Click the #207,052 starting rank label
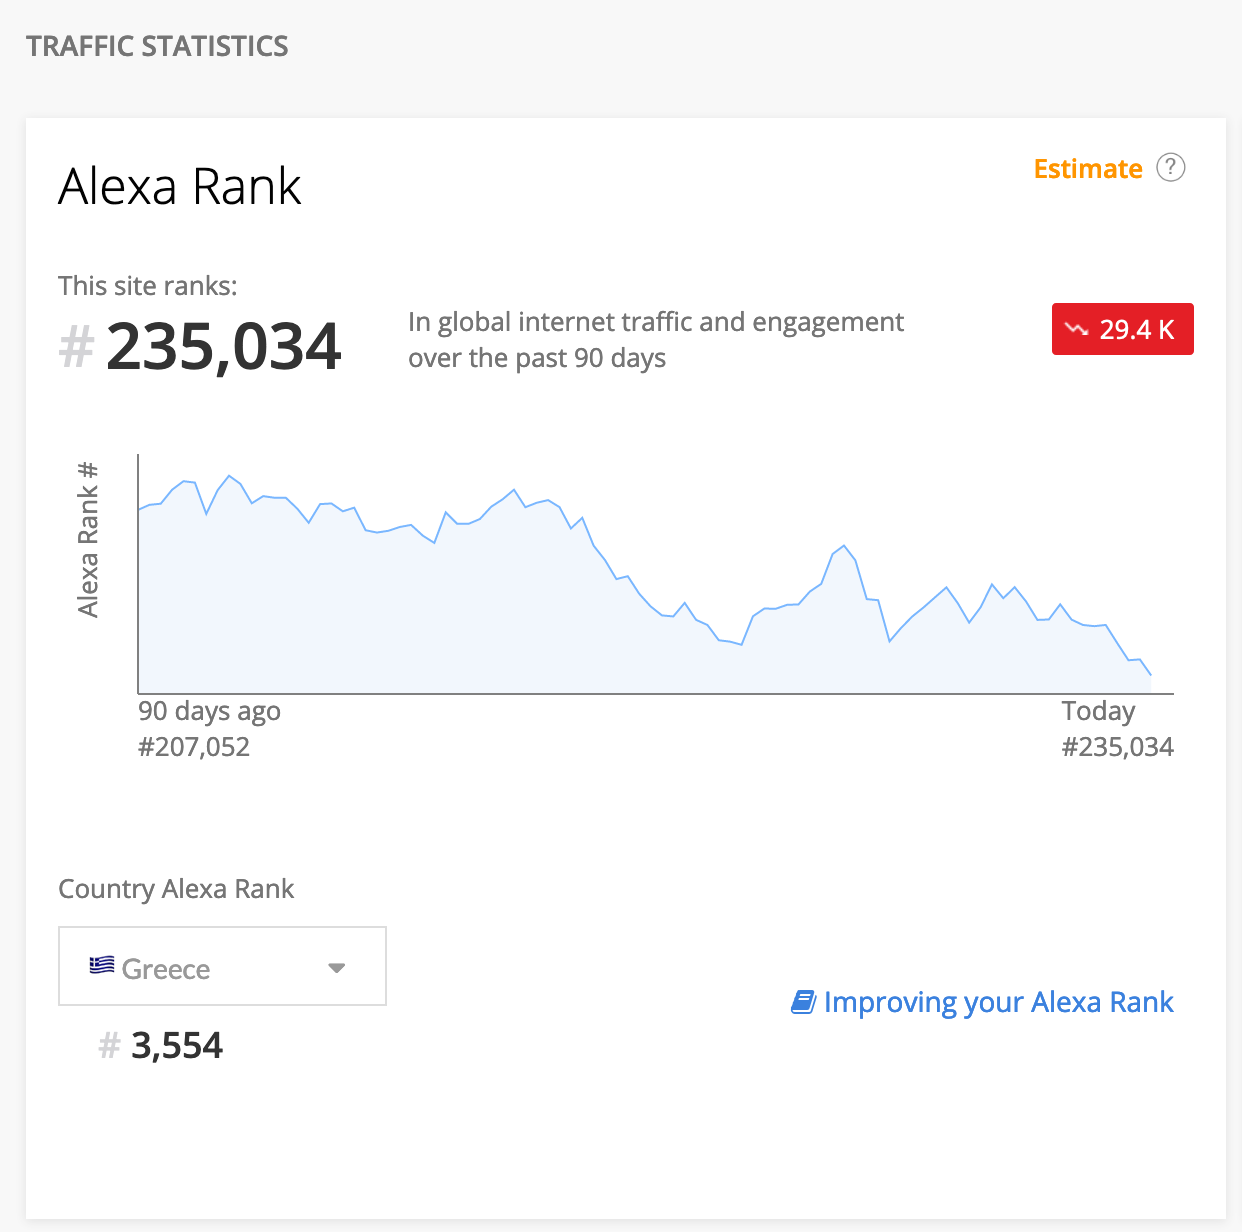 click(x=194, y=747)
